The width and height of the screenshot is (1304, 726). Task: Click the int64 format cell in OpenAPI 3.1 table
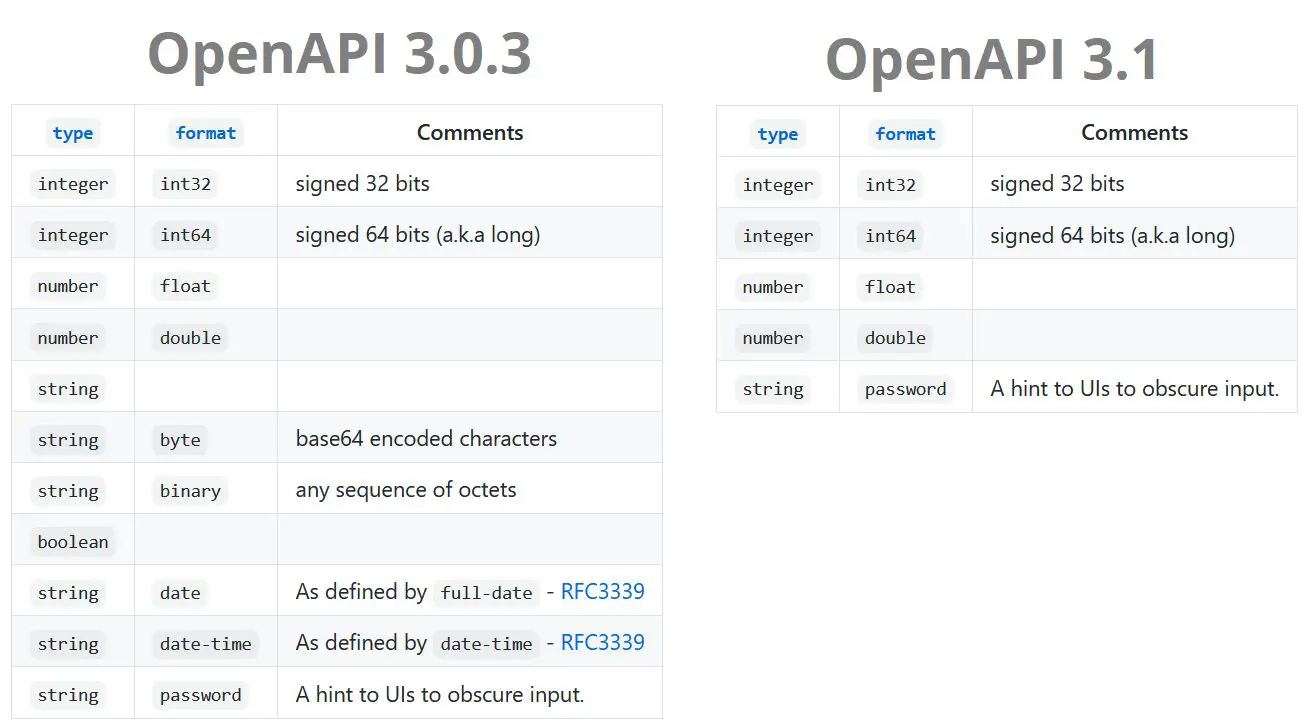(890, 236)
